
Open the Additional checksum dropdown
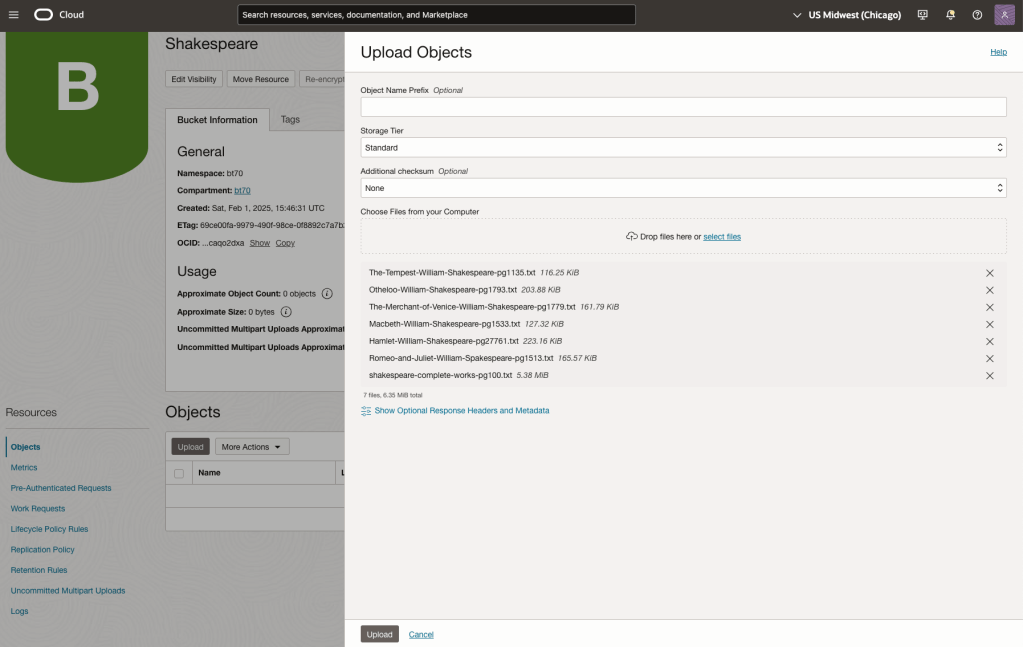pyautogui.click(x=683, y=188)
